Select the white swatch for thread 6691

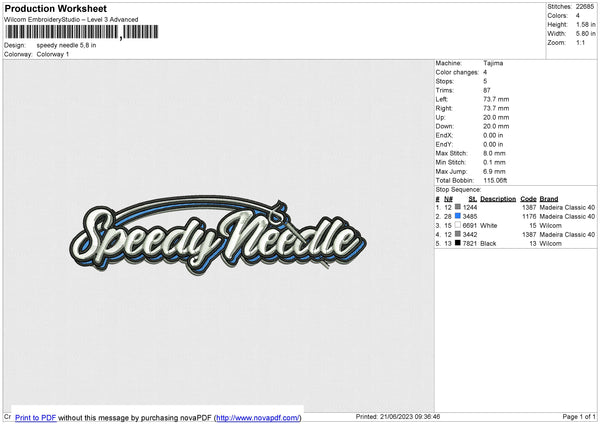click(458, 225)
